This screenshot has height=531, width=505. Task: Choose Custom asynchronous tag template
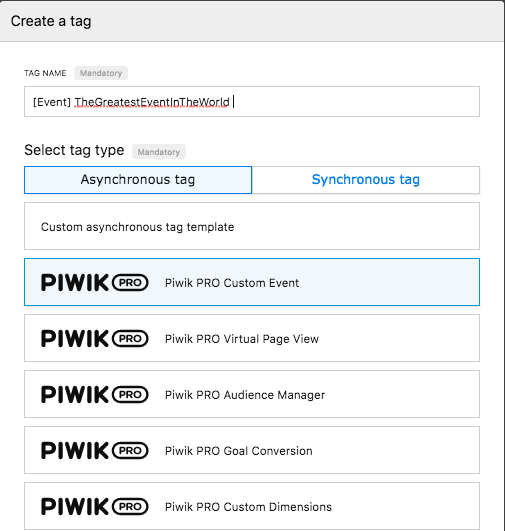point(252,226)
